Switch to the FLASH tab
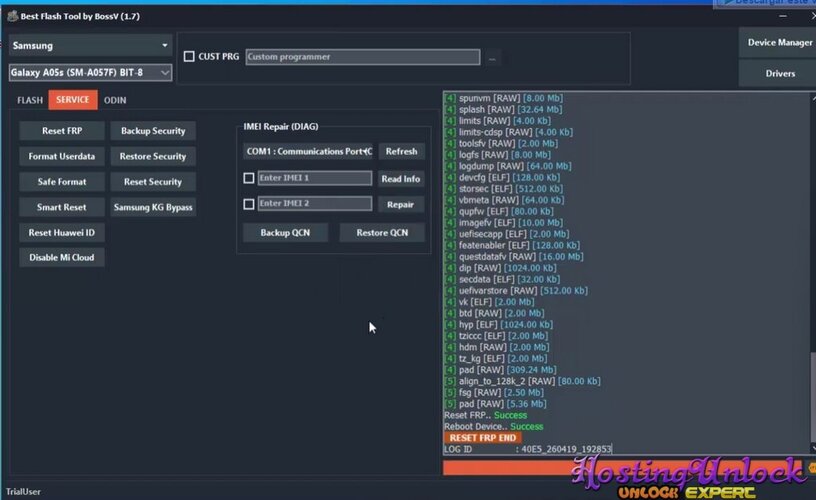Image resolution: width=816 pixels, height=500 pixels. tap(30, 100)
